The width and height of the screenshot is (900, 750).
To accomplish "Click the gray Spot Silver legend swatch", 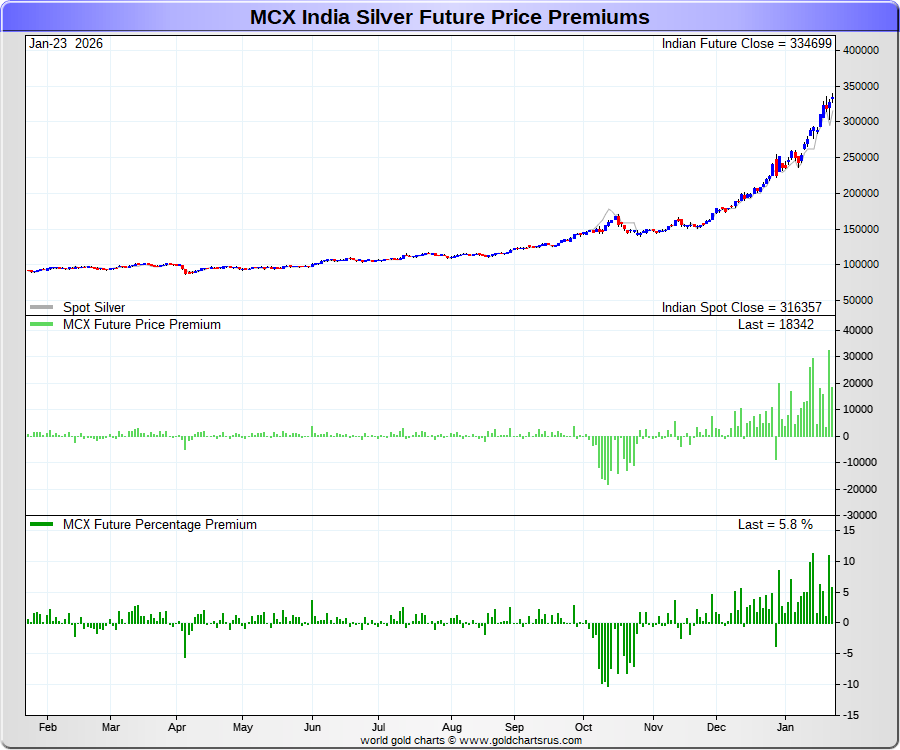I will coord(43,308).
